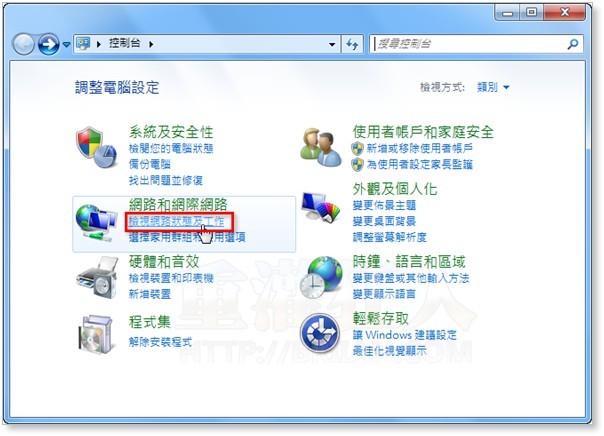Viewport: 604px width, 436px height.
Task: Click the Programs disc box icon
Action: coord(96,334)
